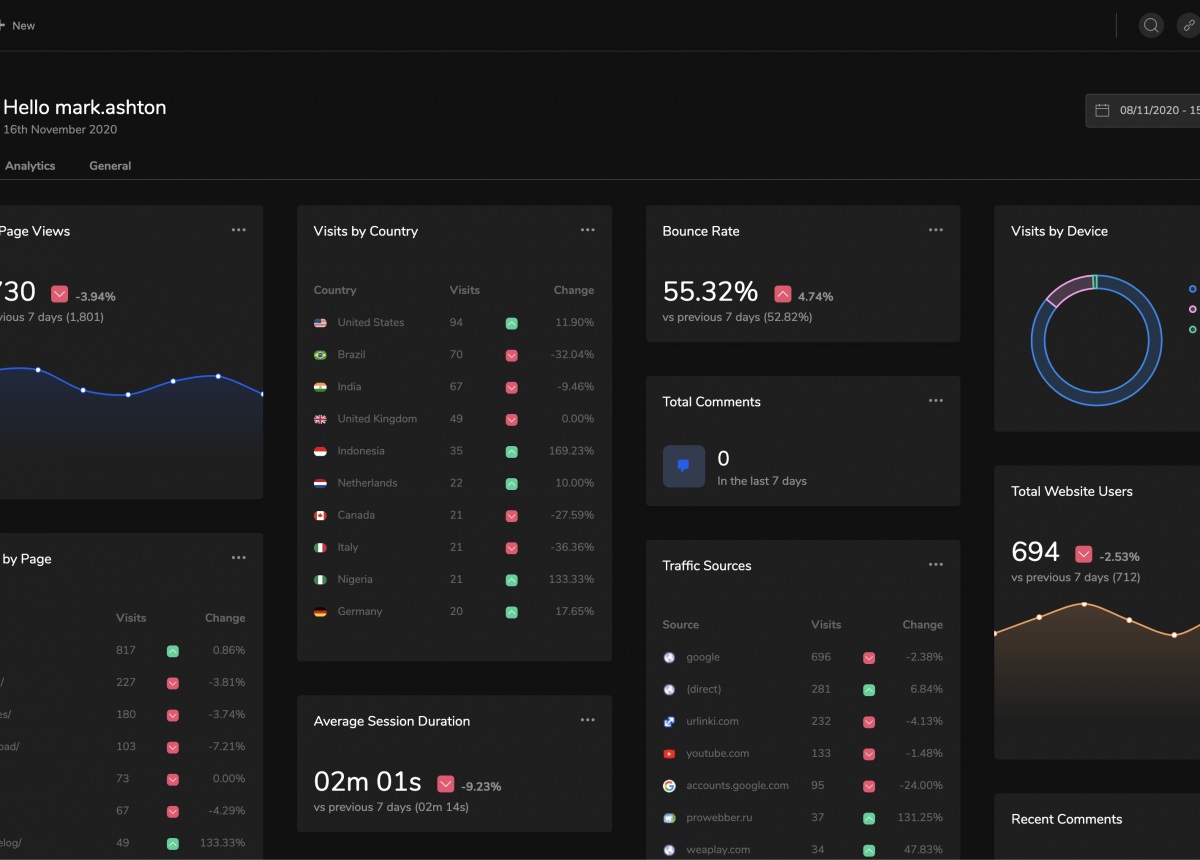This screenshot has width=1200, height=860.
Task: Open the accounts.google.com traffic source
Action: (737, 786)
